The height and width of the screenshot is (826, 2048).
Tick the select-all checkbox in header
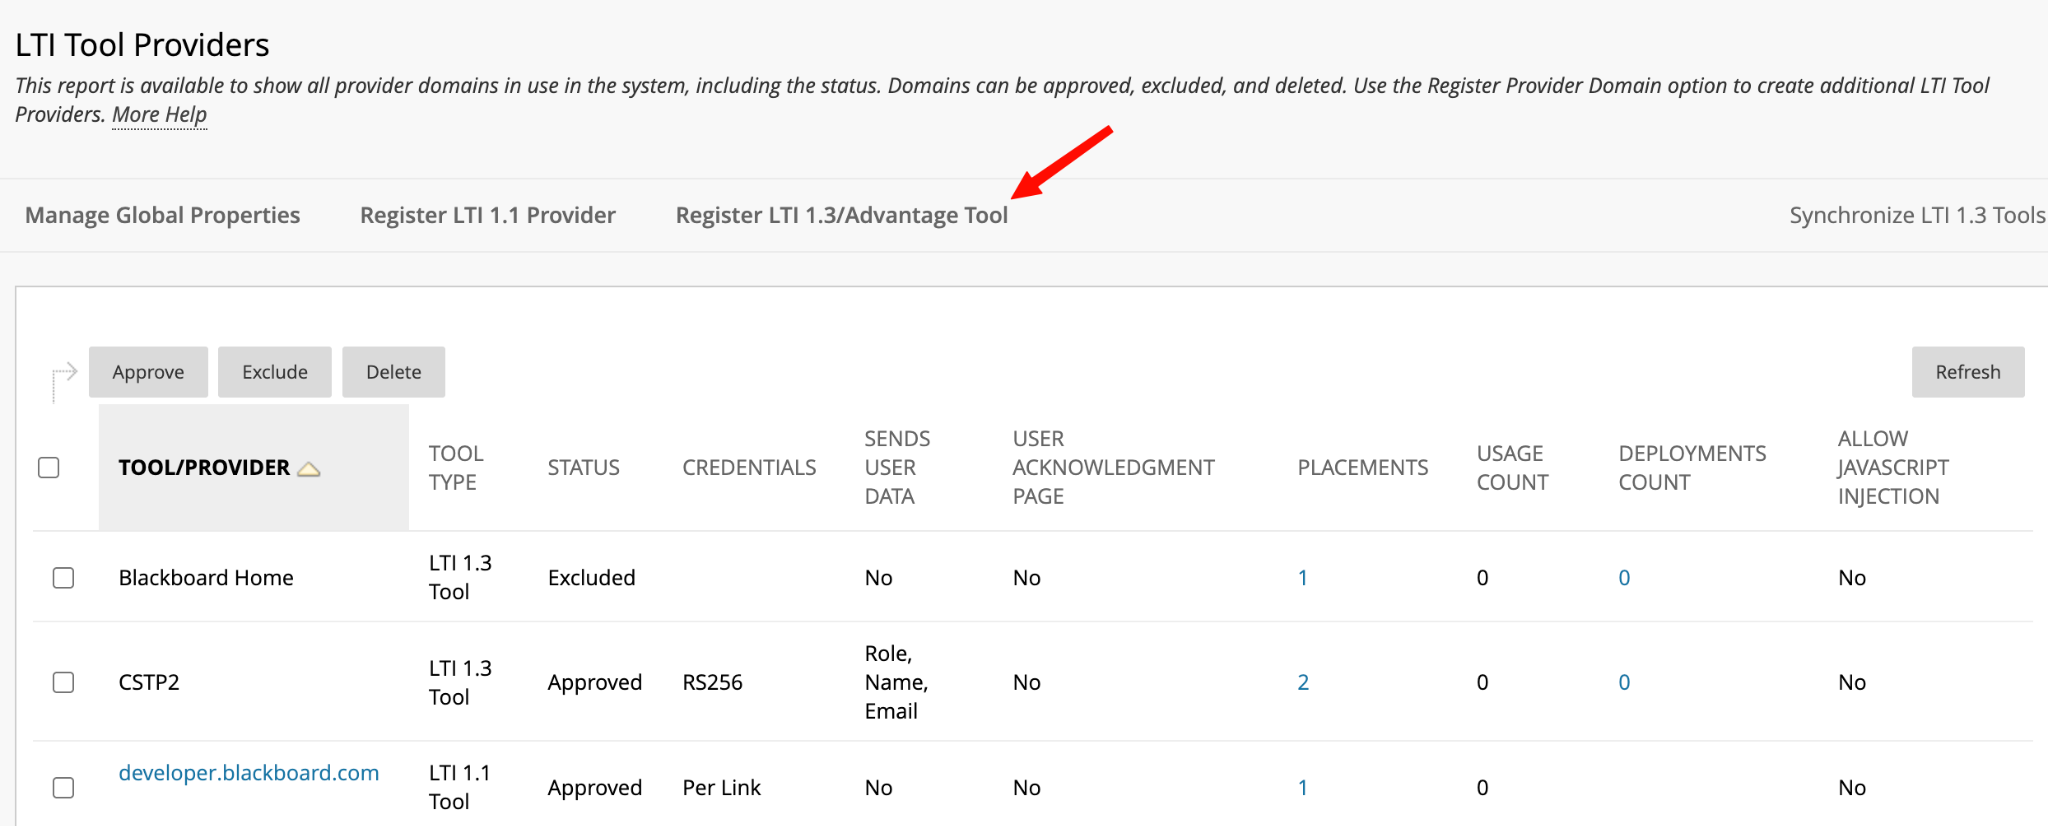click(x=49, y=467)
